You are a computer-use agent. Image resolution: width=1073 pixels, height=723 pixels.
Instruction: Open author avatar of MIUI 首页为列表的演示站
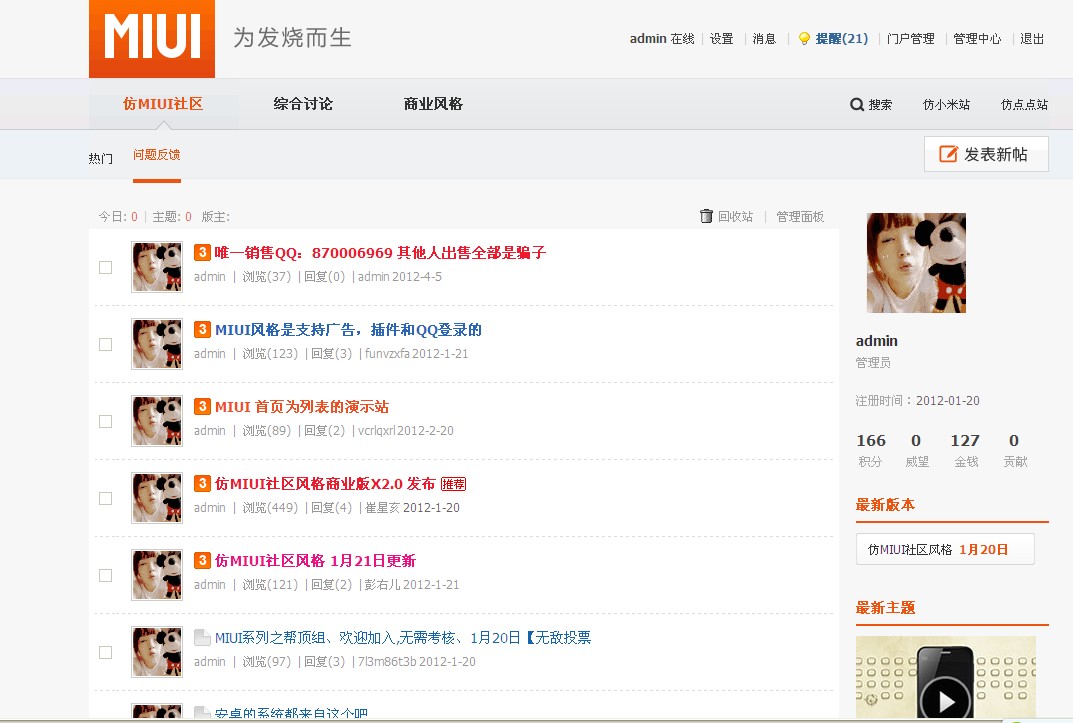pyautogui.click(x=157, y=421)
